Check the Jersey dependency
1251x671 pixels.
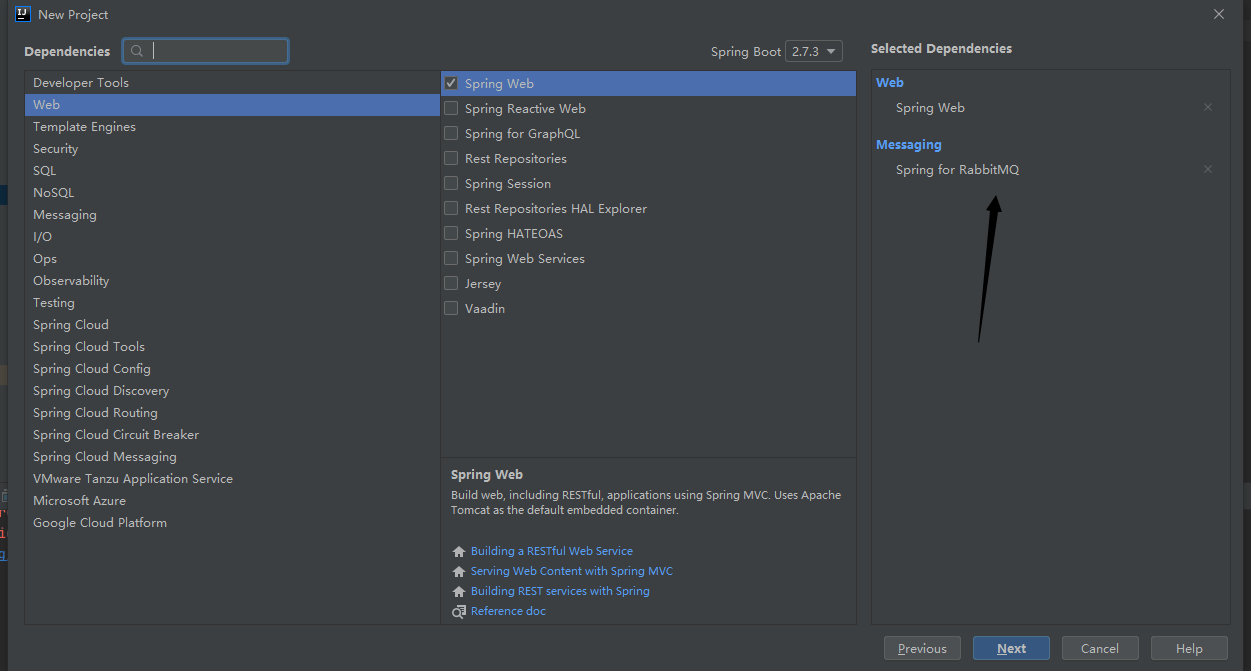coord(451,283)
